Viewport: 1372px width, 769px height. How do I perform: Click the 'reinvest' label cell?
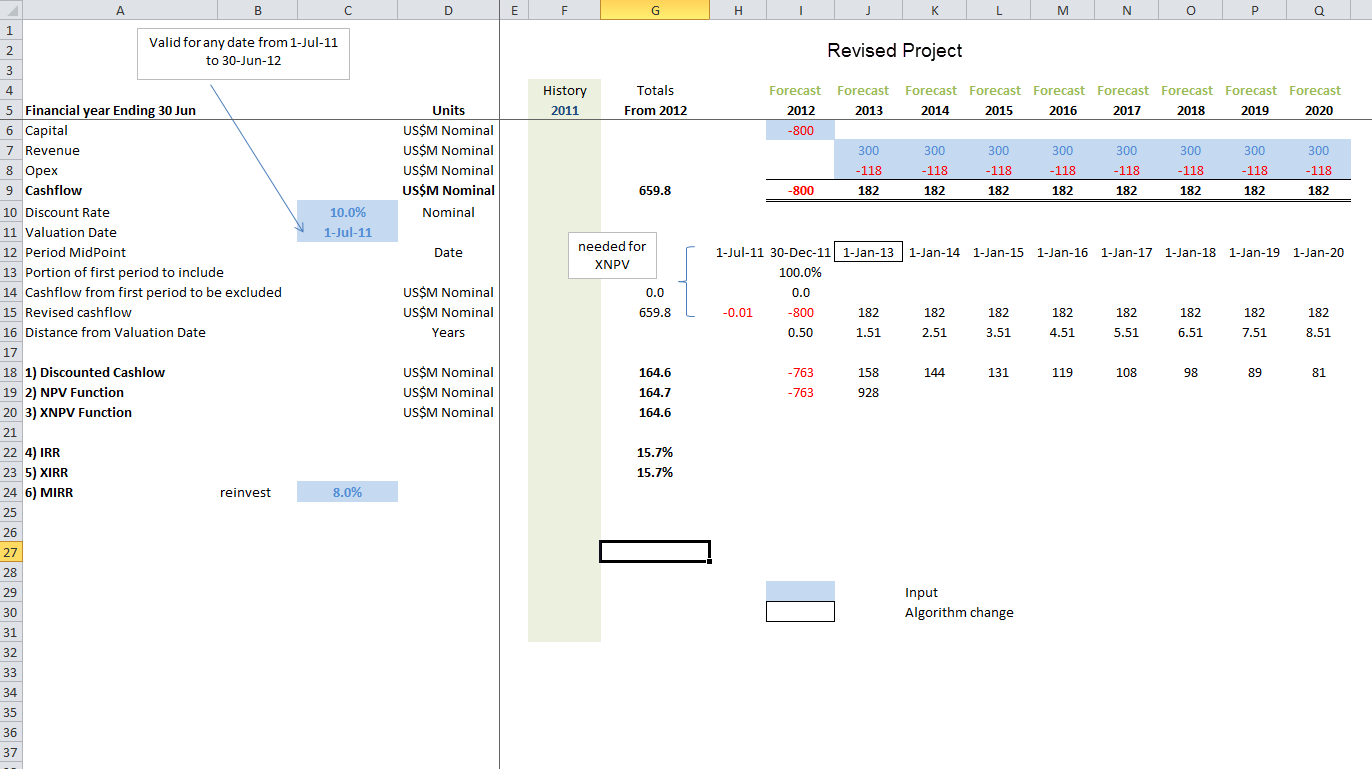(245, 492)
